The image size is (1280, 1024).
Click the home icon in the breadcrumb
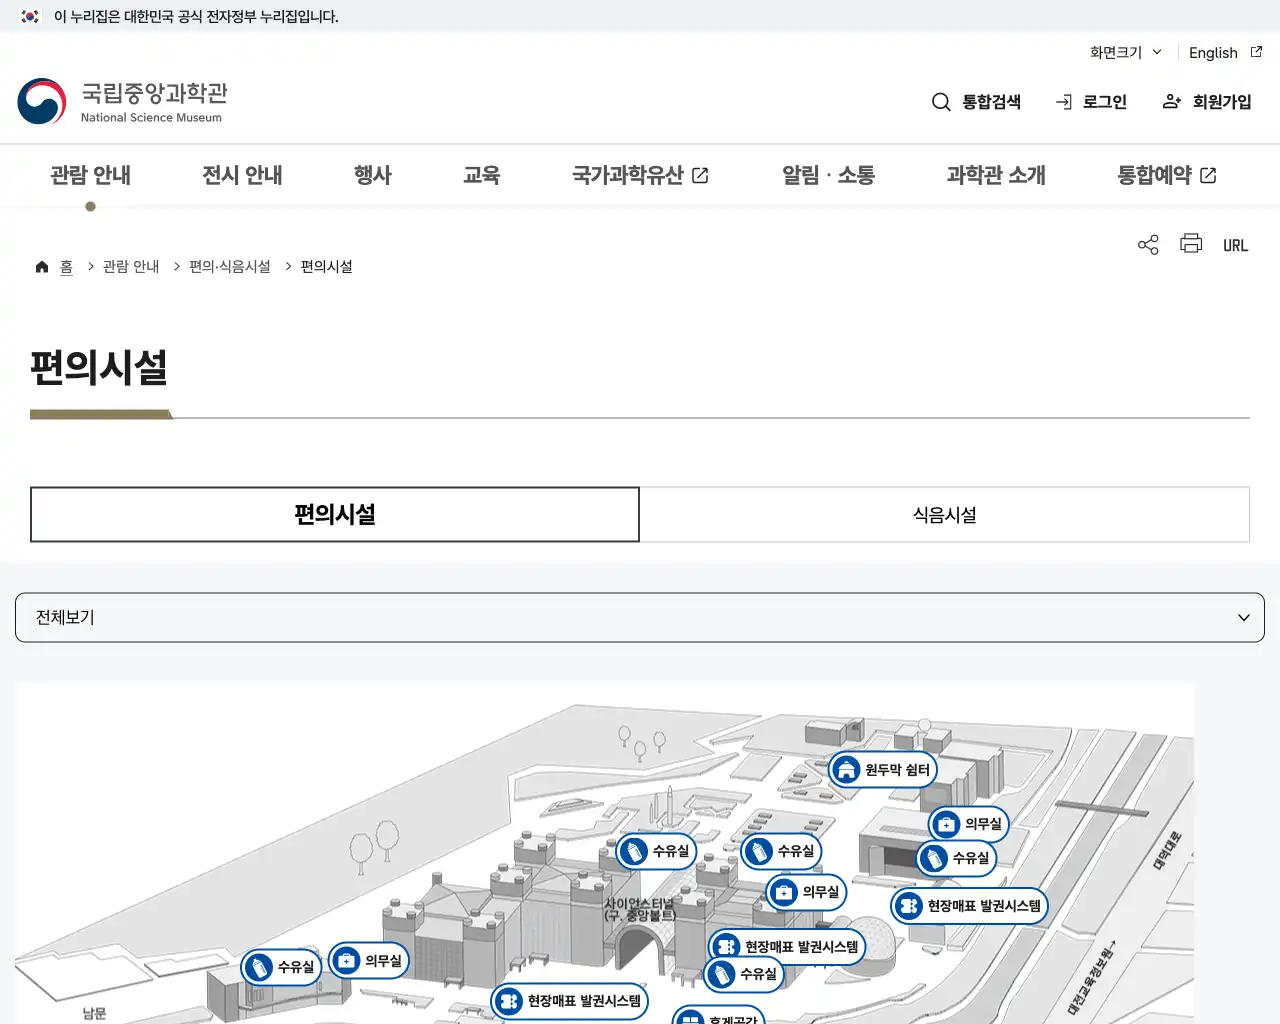pyautogui.click(x=42, y=266)
